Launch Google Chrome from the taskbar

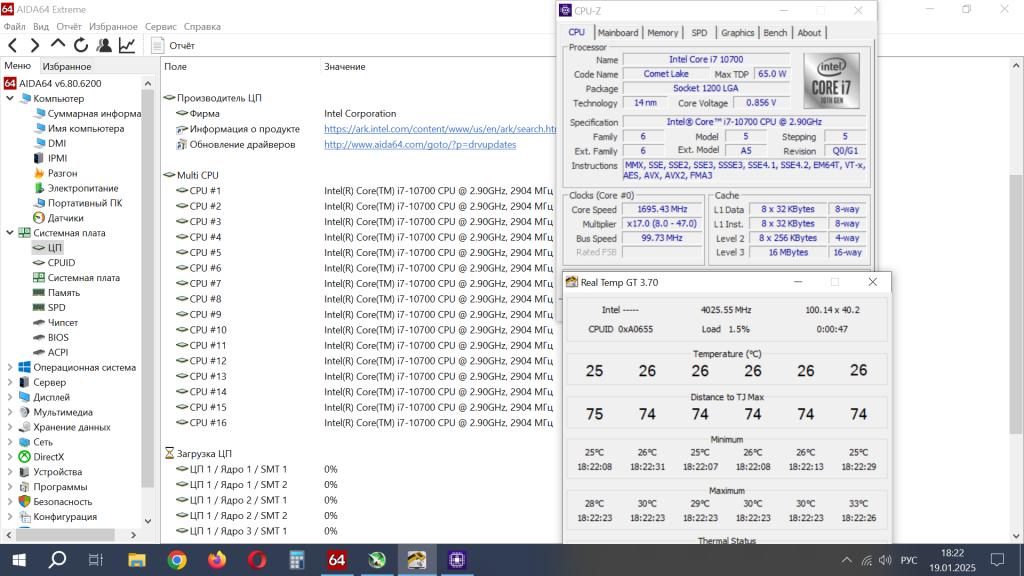coord(176,560)
